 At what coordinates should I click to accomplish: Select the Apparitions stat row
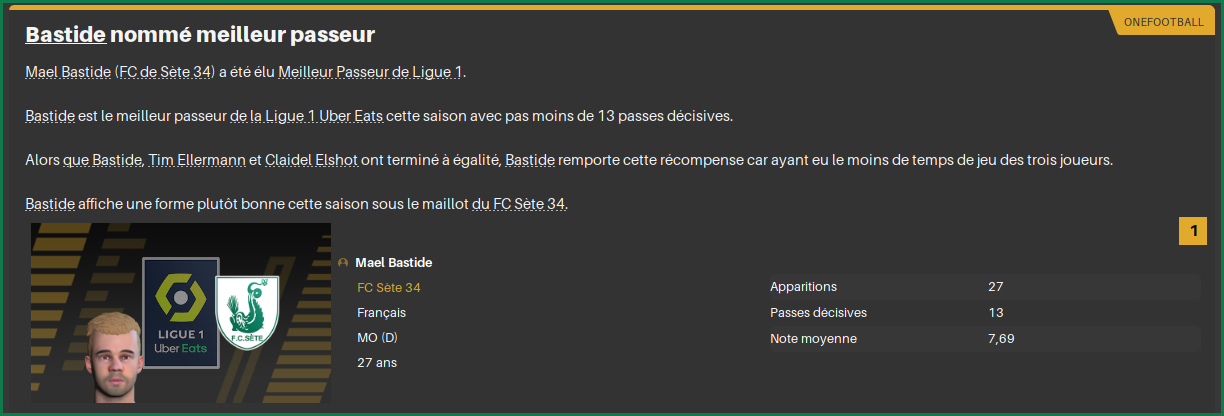pyautogui.click(x=982, y=287)
